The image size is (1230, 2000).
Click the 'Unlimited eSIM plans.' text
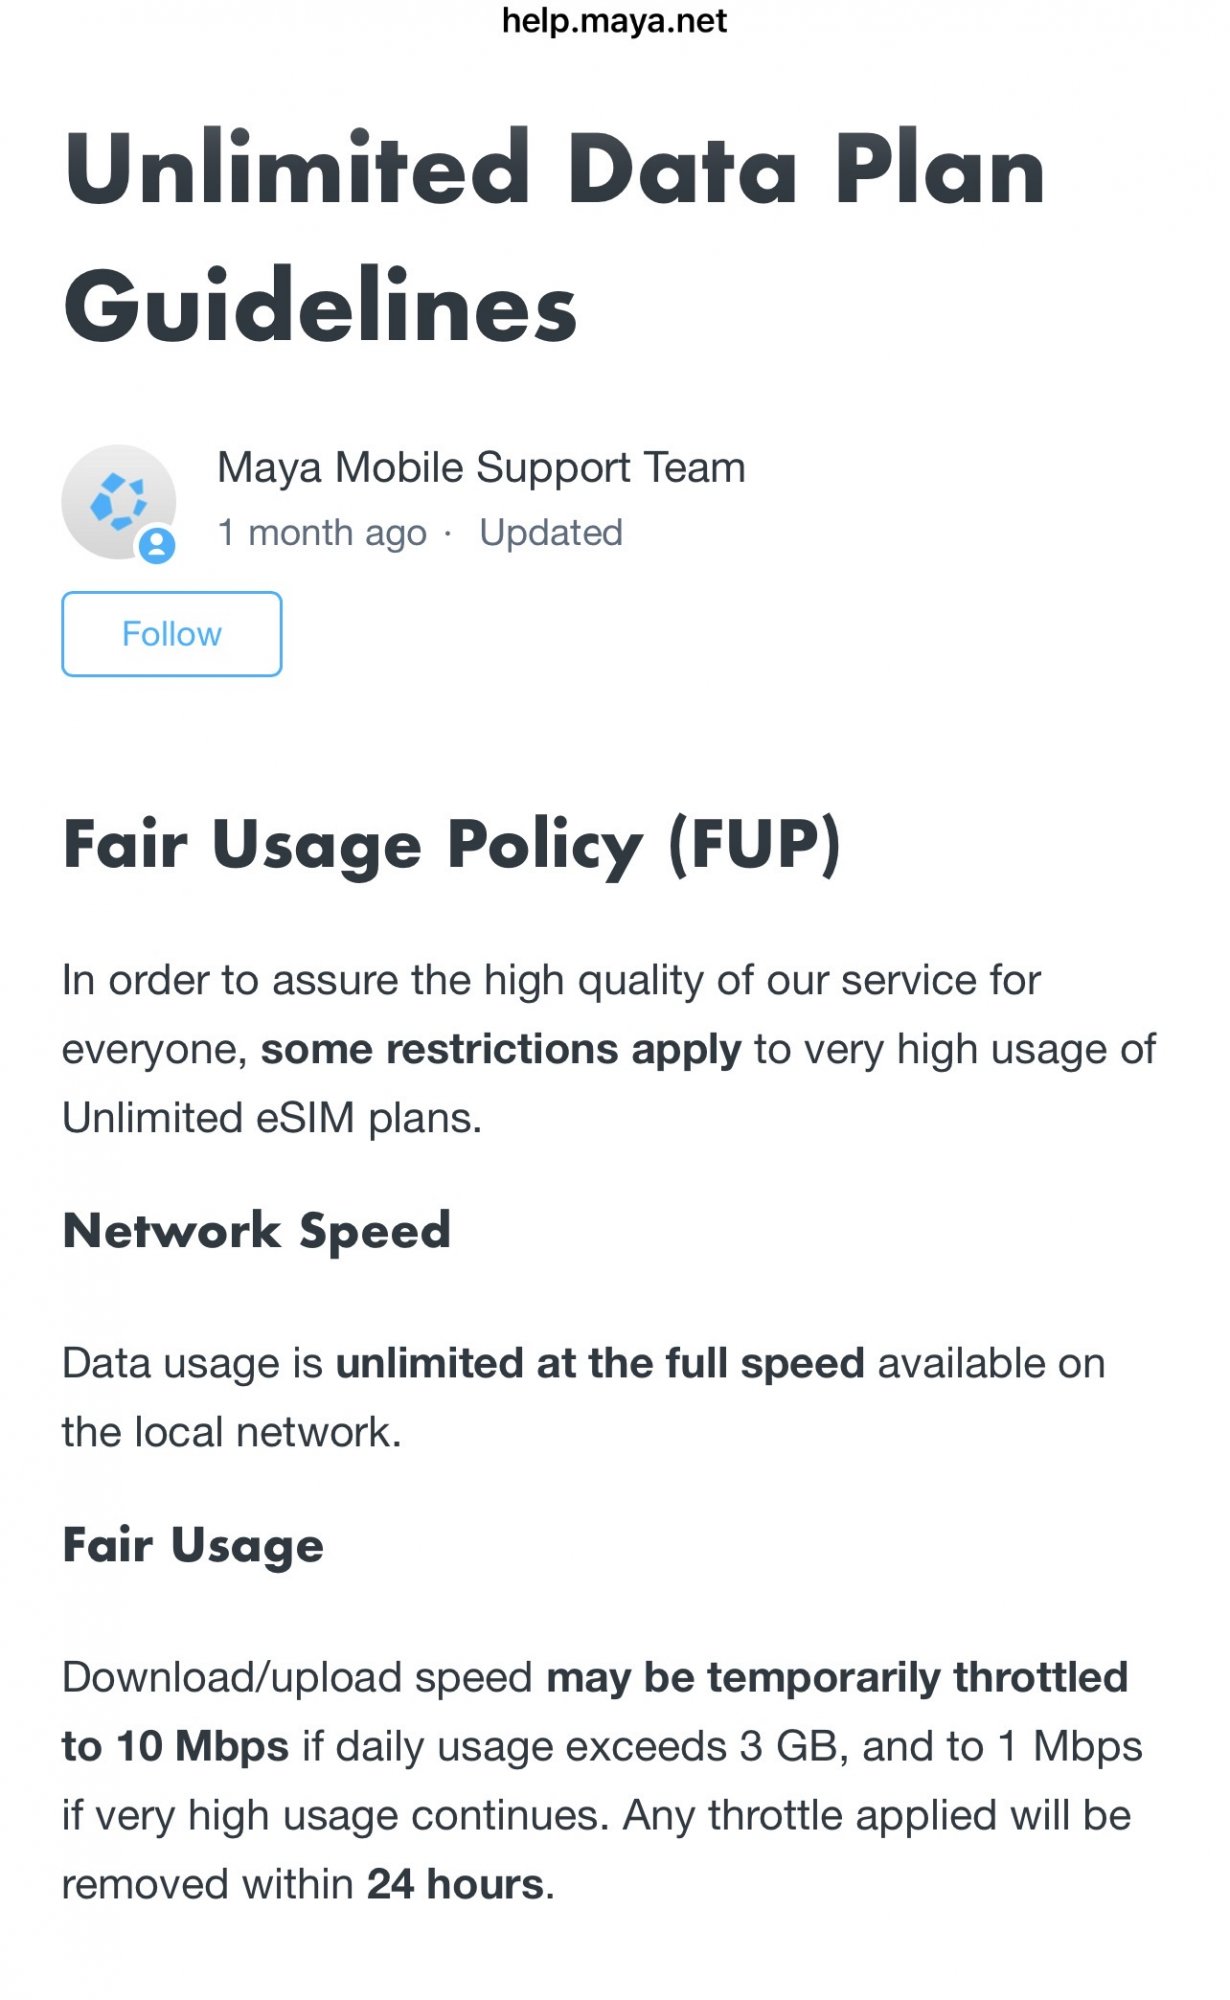272,1119
